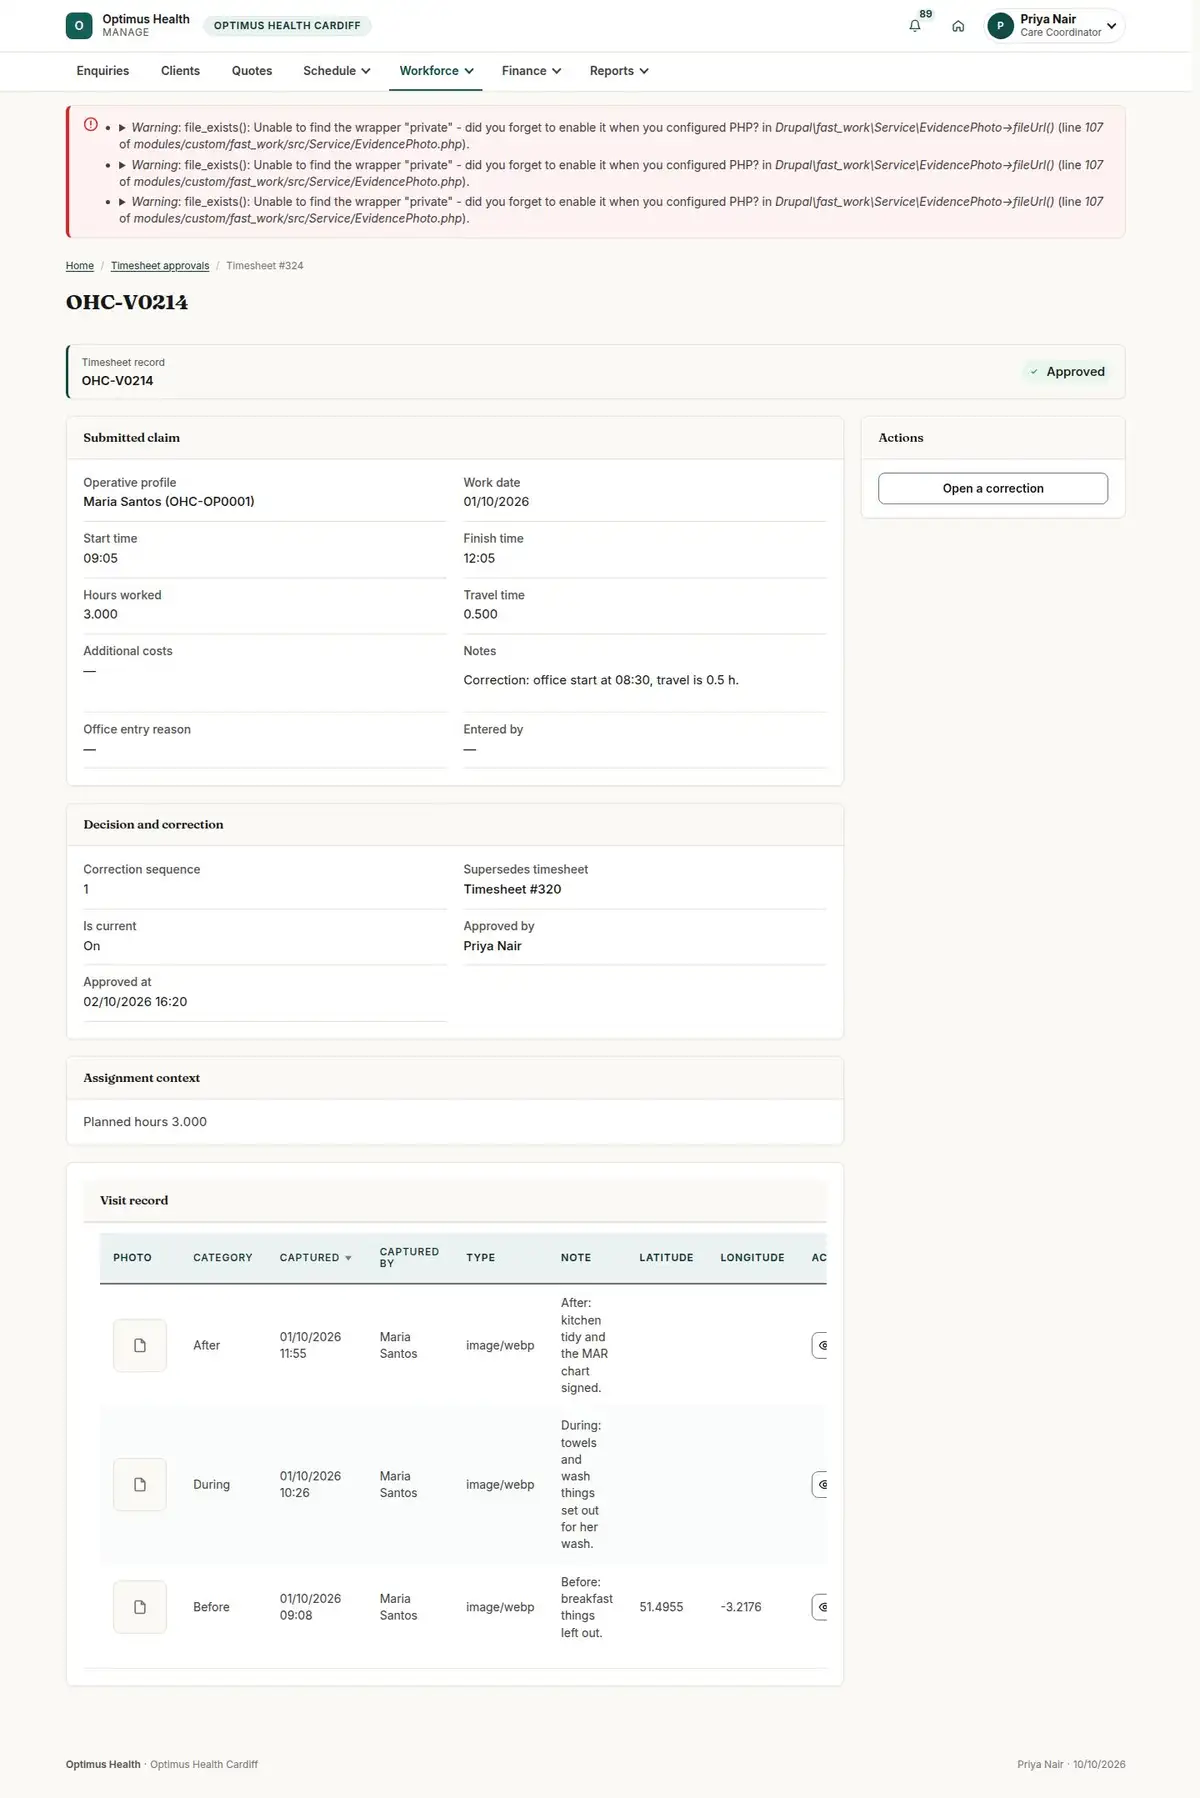Open the photo file icon for the Before row
The image size is (1200, 1798).
click(x=140, y=1607)
